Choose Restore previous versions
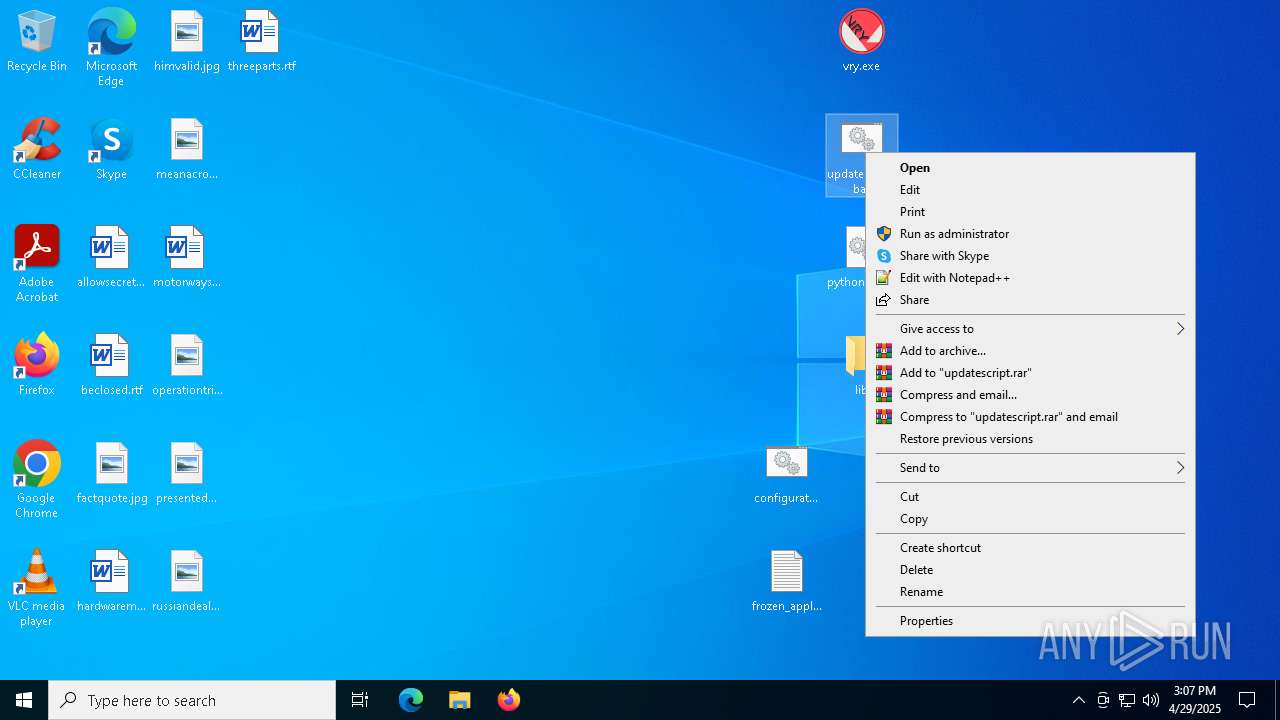The height and width of the screenshot is (720, 1280). pyautogui.click(x=1030, y=439)
